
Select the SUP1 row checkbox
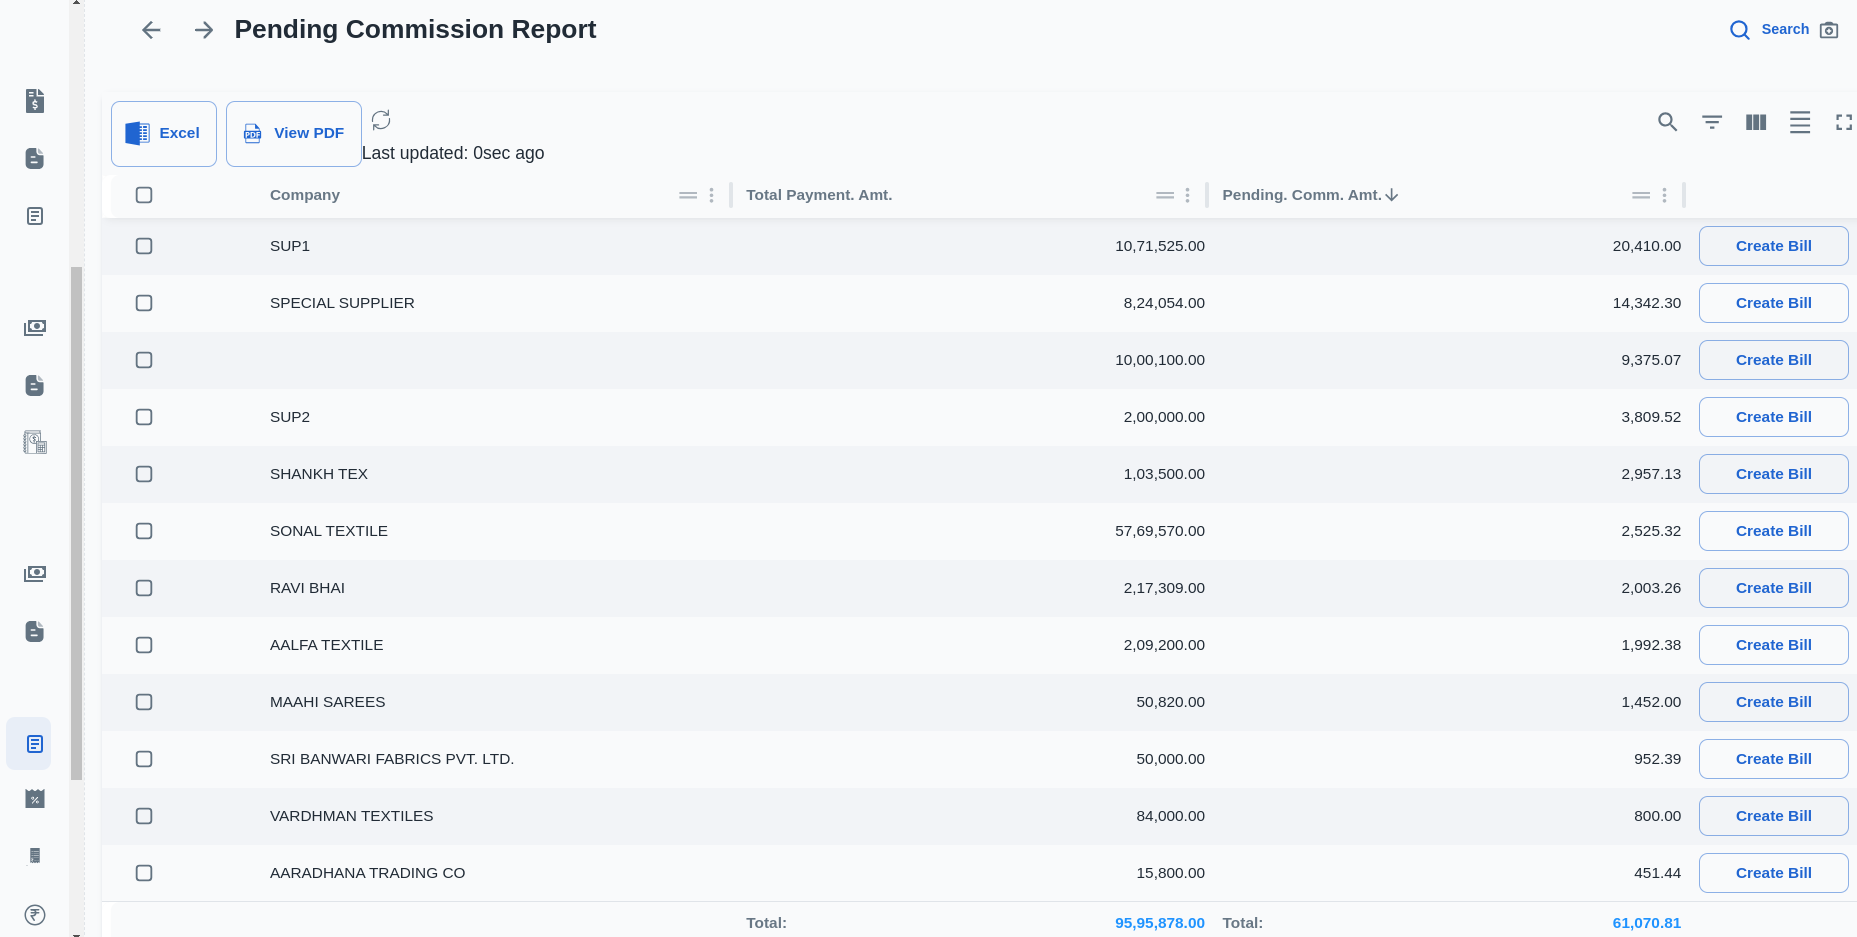144,246
